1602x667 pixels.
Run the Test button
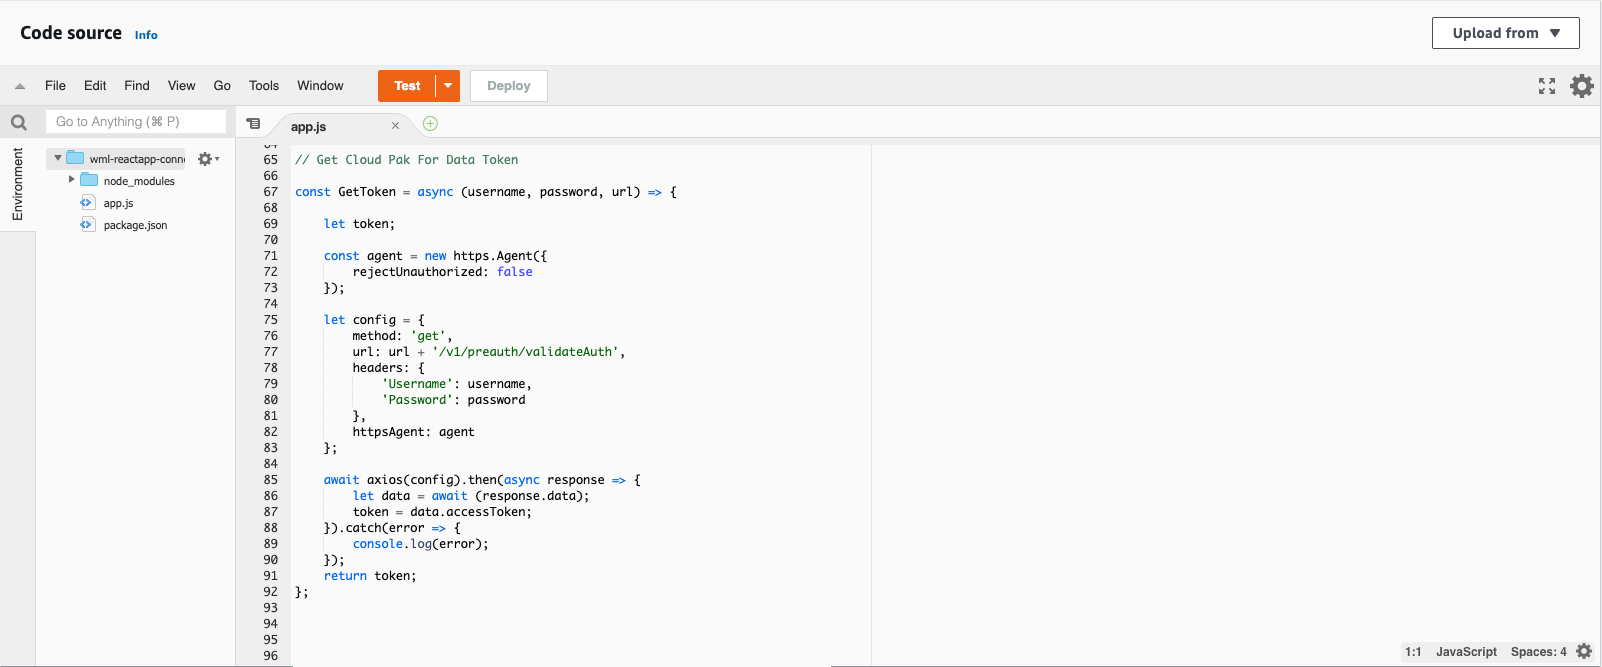pos(407,86)
